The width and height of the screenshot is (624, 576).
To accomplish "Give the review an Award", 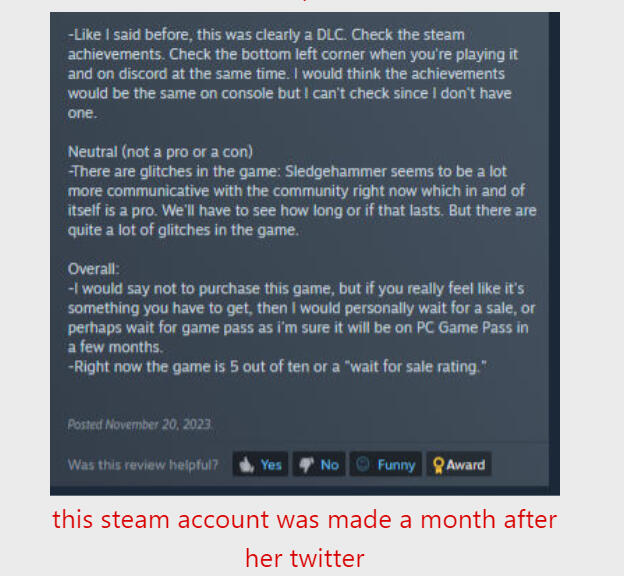I will point(459,464).
